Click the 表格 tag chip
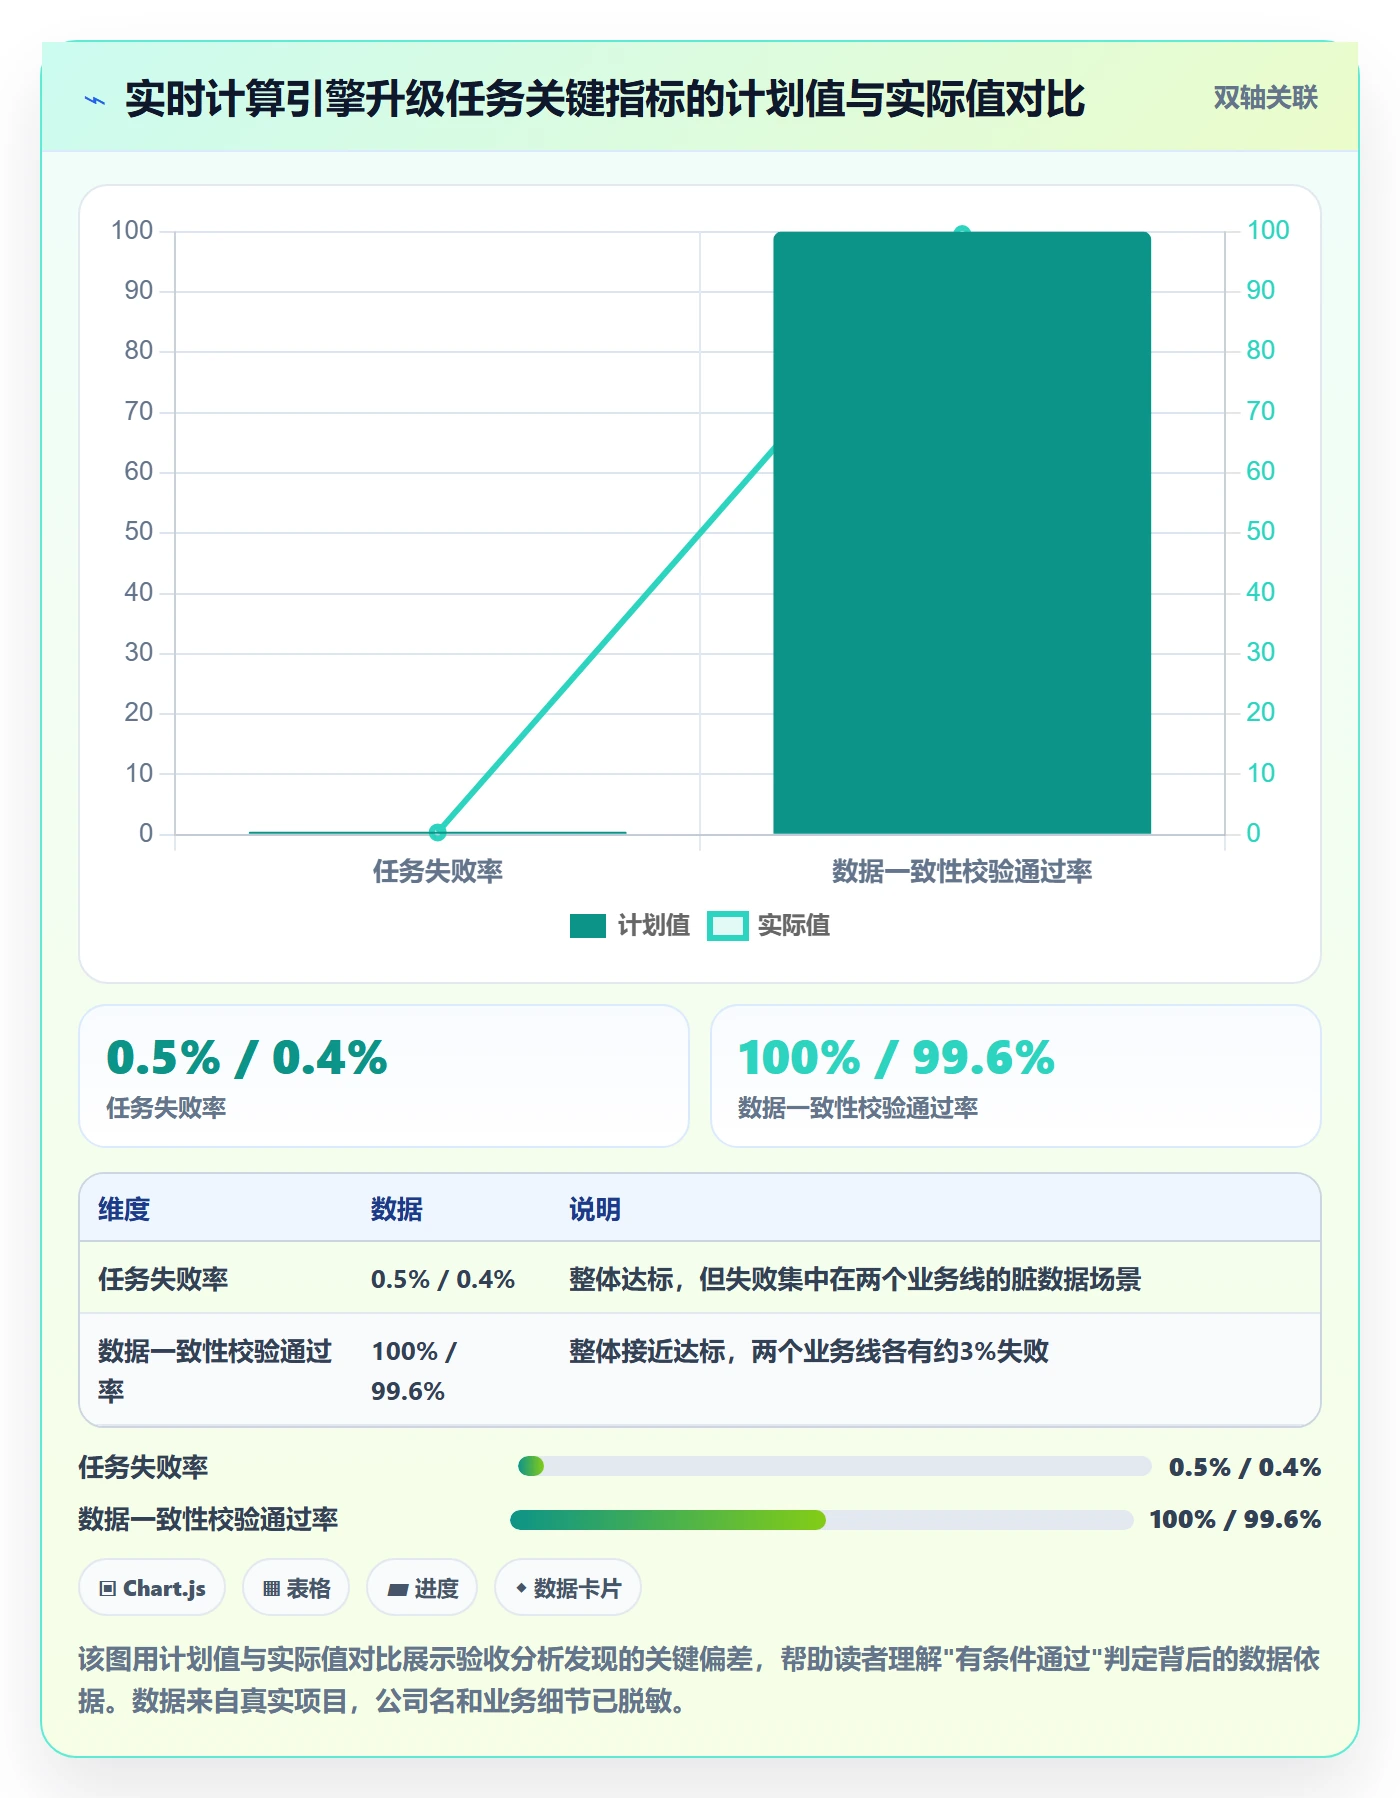 (x=296, y=1588)
